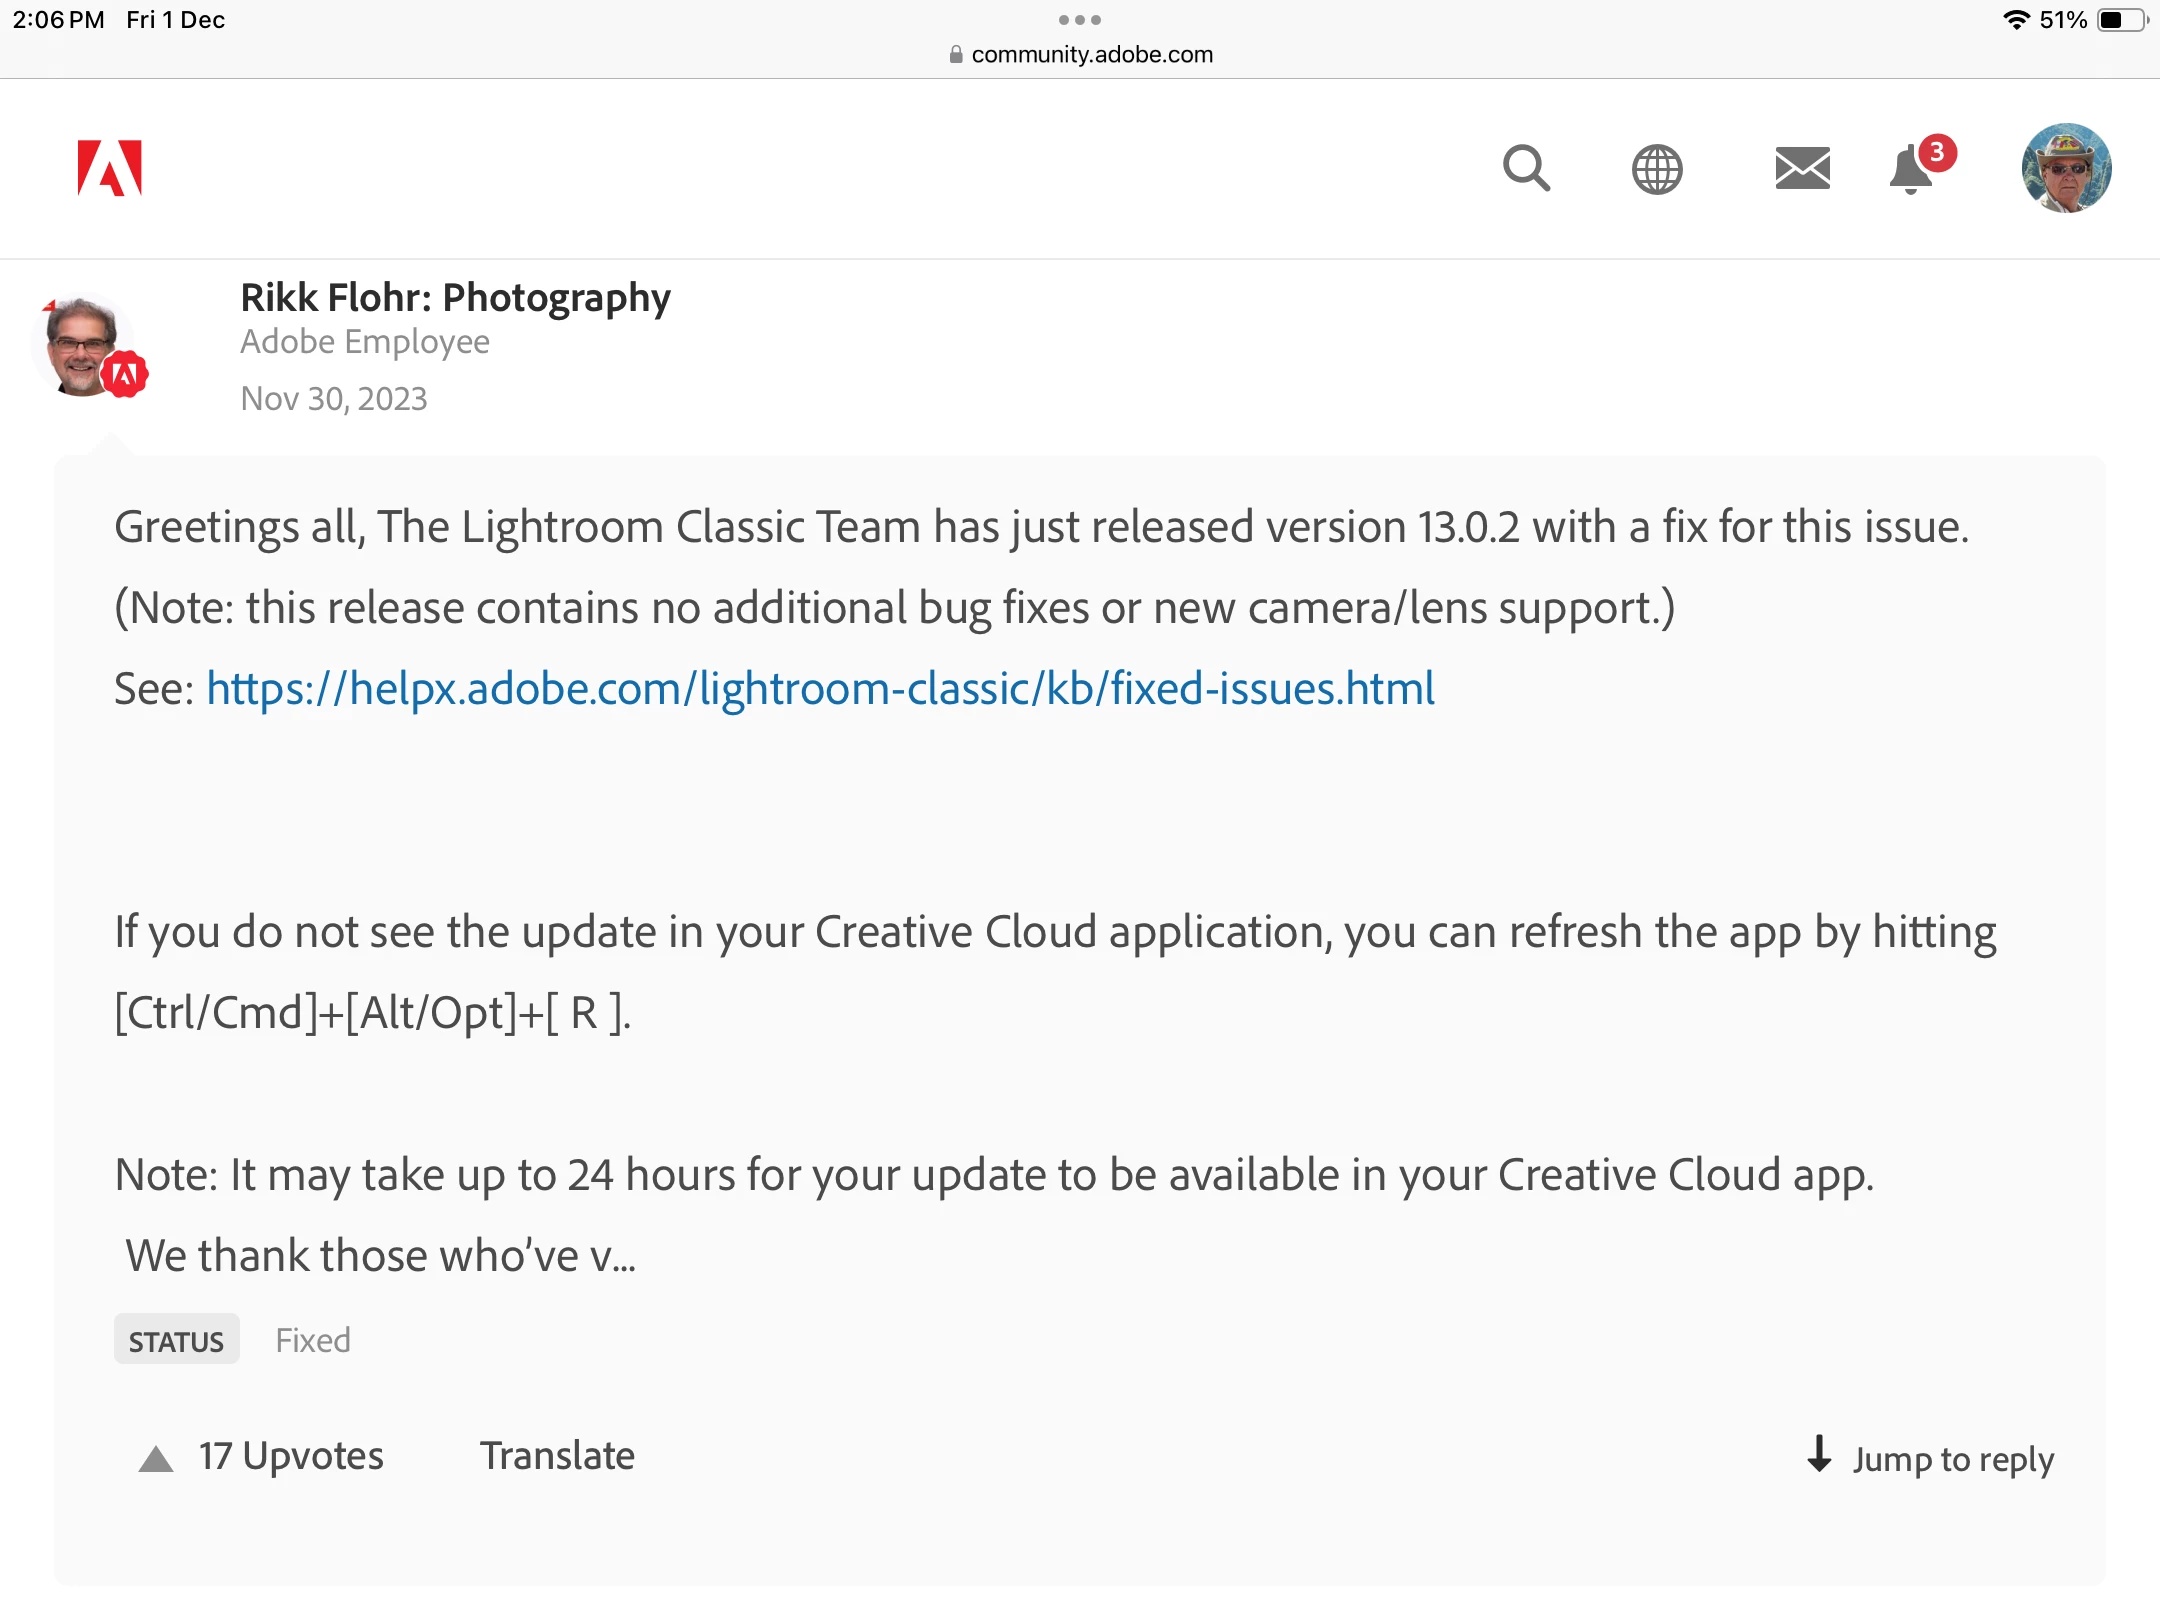Click the 17 Upvotes count
Screen dimensions: 2160x1620
[291, 1456]
